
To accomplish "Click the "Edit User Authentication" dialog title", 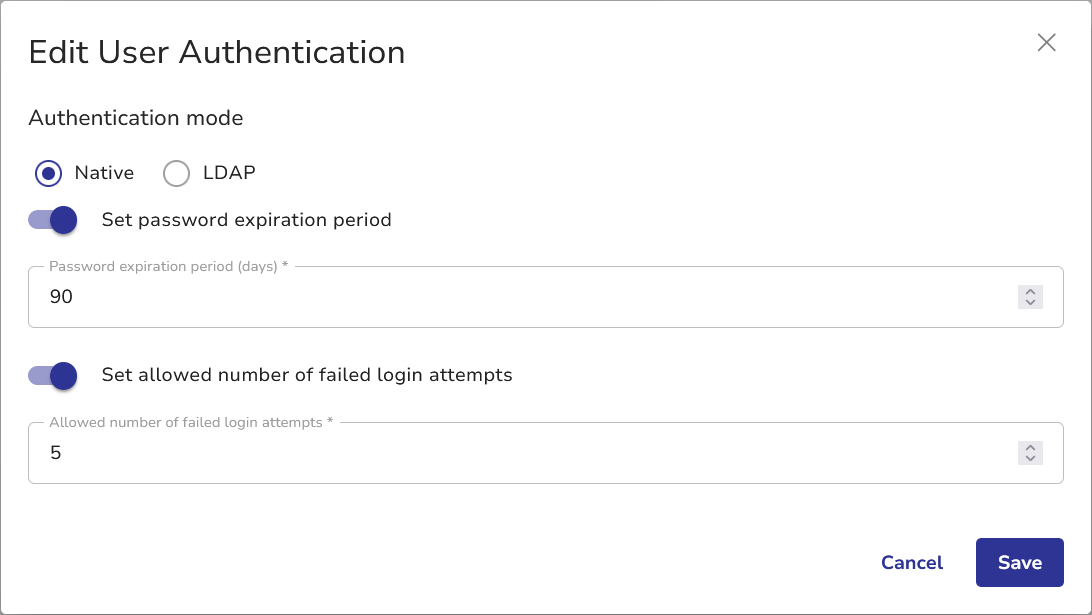I will coord(216,52).
